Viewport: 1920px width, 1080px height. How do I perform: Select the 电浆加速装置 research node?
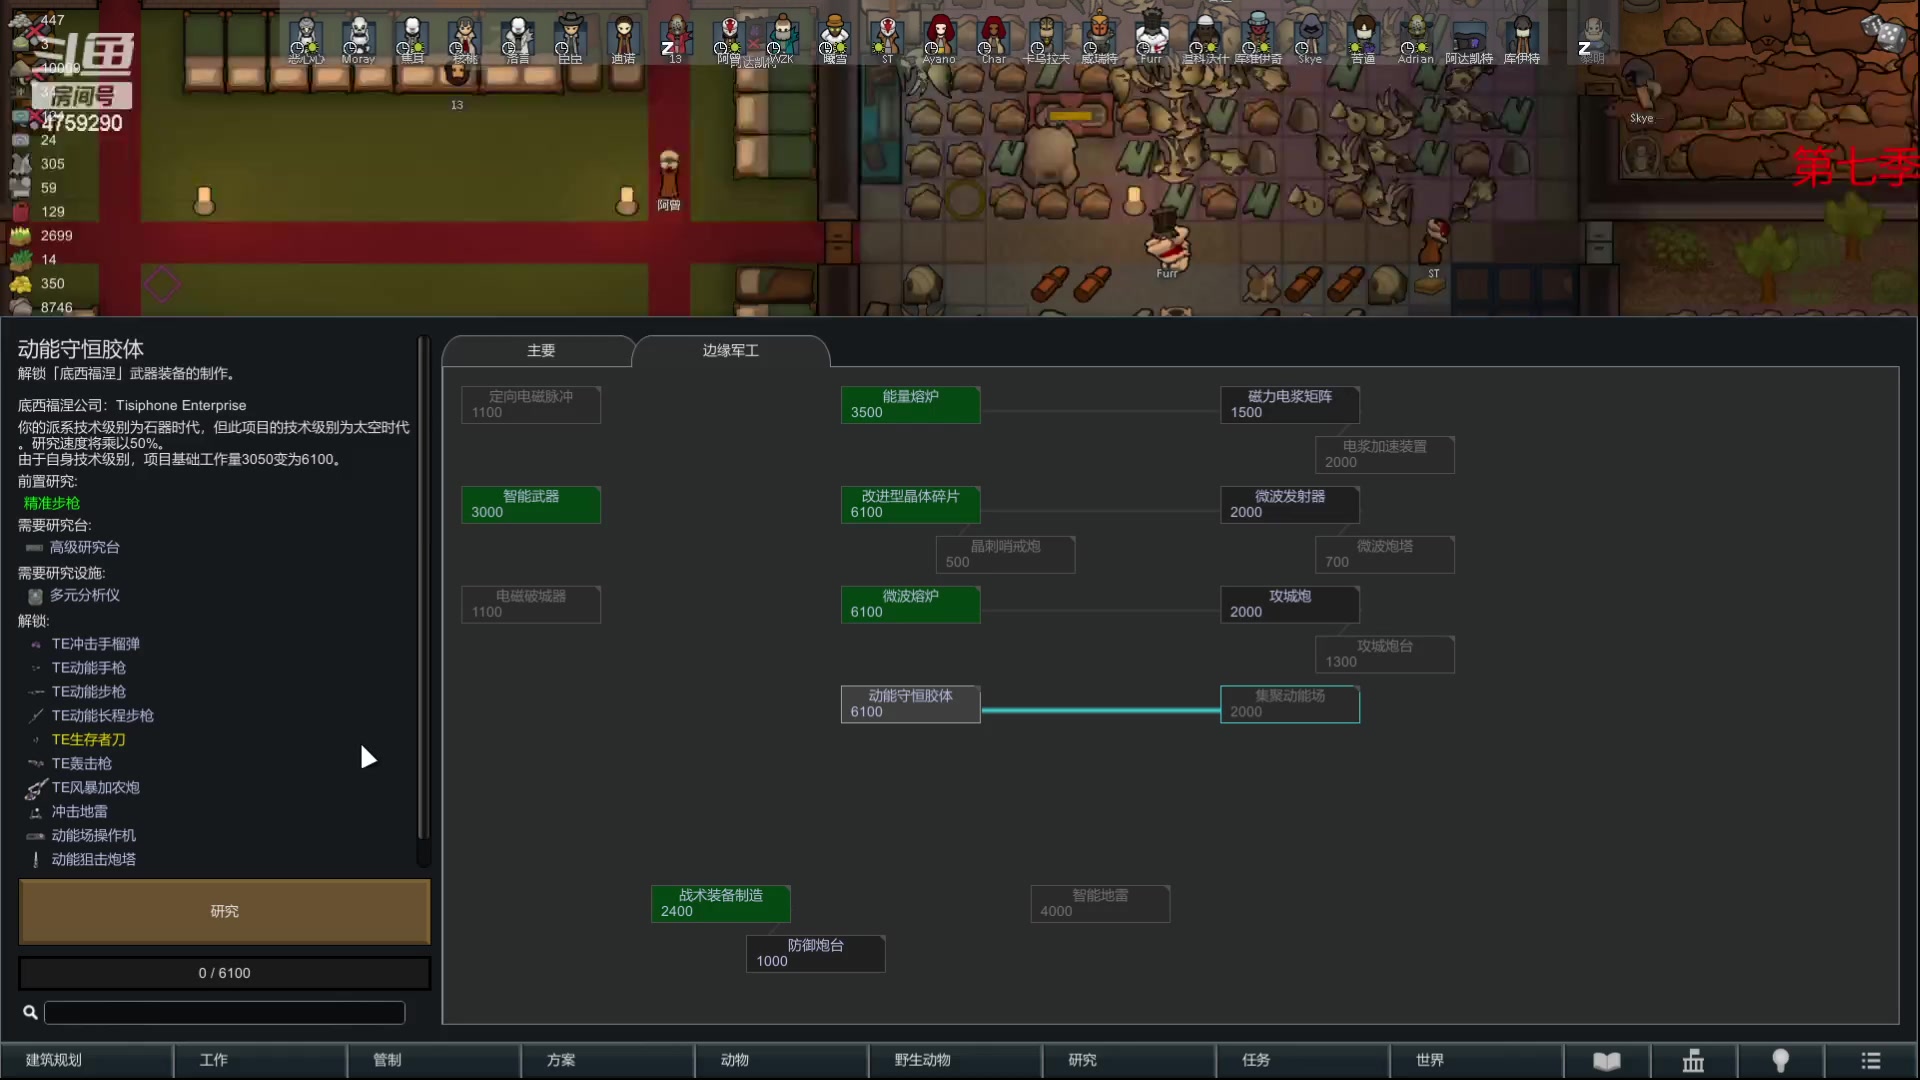pyautogui.click(x=1385, y=455)
